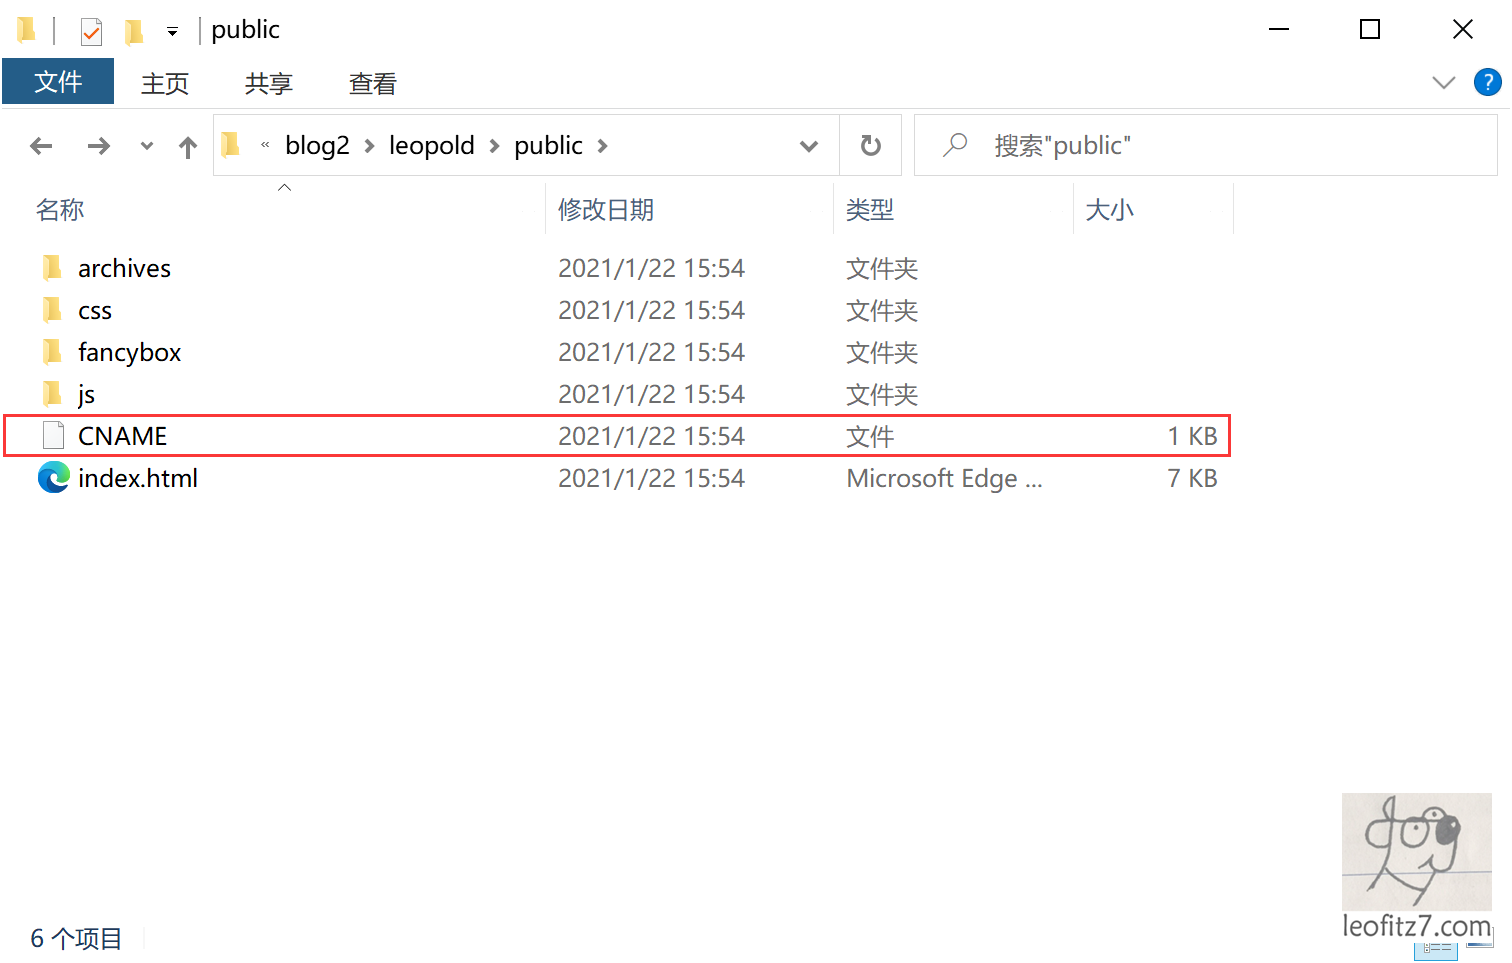
Task: Select the fancybox folder icon
Action: tap(52, 352)
